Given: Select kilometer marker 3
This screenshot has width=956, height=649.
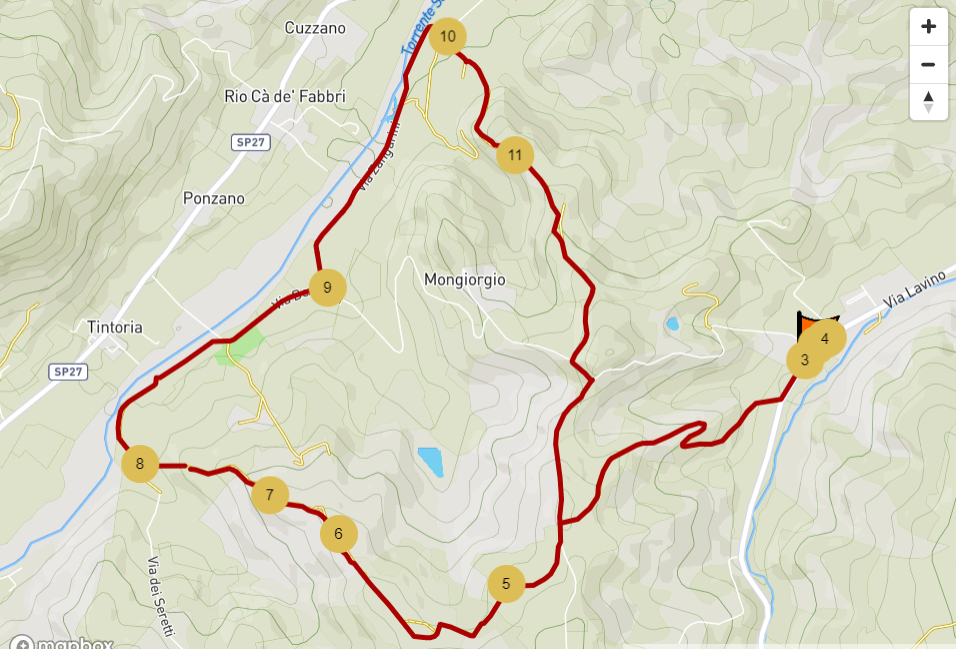Looking at the screenshot, I should point(805,360).
